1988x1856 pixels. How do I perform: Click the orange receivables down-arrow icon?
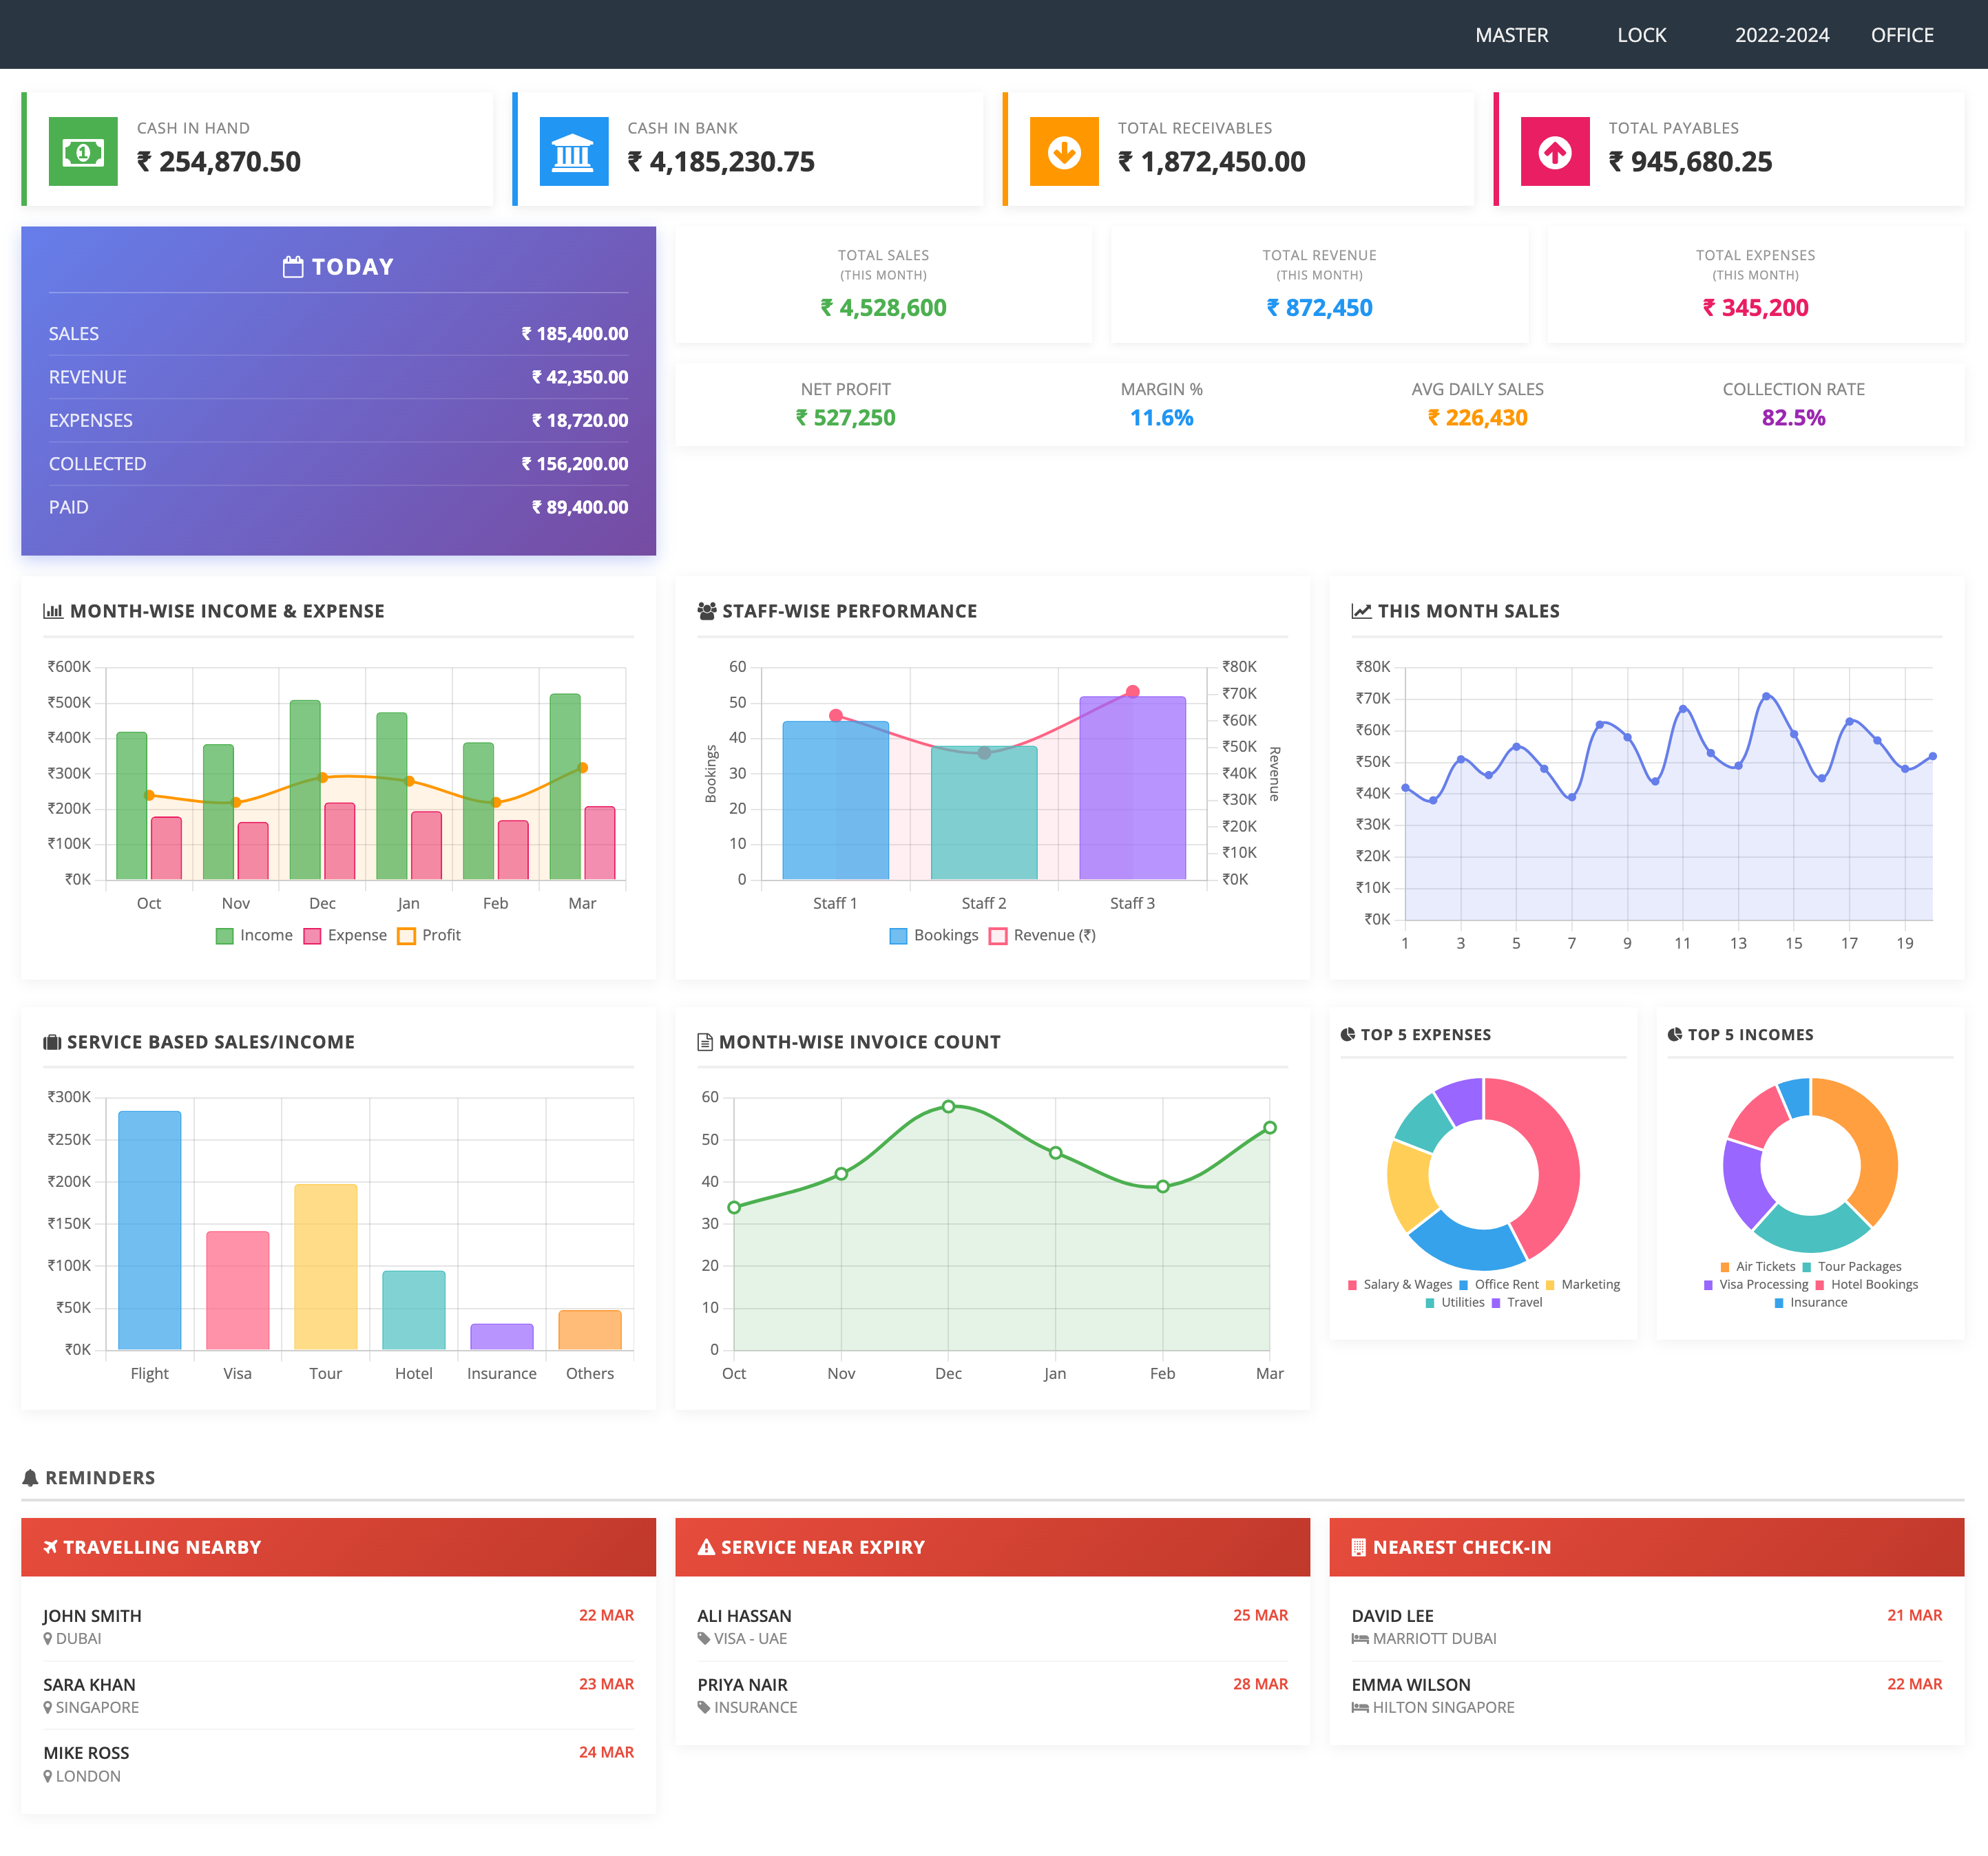click(1064, 152)
